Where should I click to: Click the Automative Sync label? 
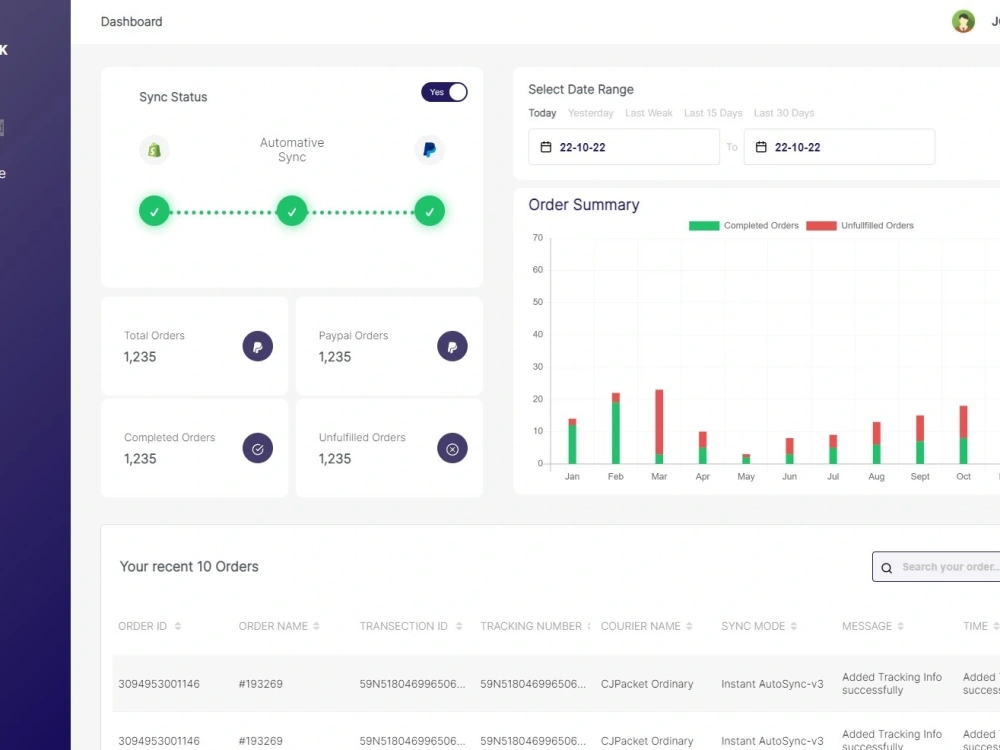pos(292,150)
